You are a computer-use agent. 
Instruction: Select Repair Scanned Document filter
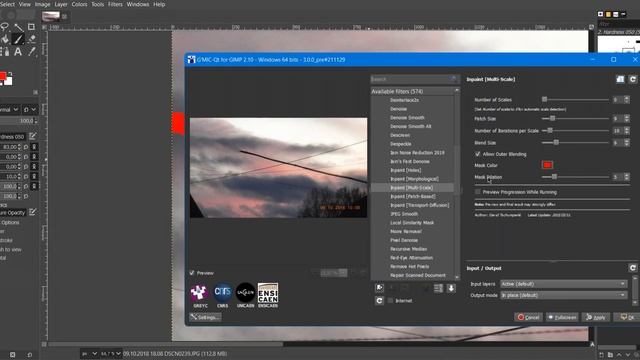pos(418,276)
